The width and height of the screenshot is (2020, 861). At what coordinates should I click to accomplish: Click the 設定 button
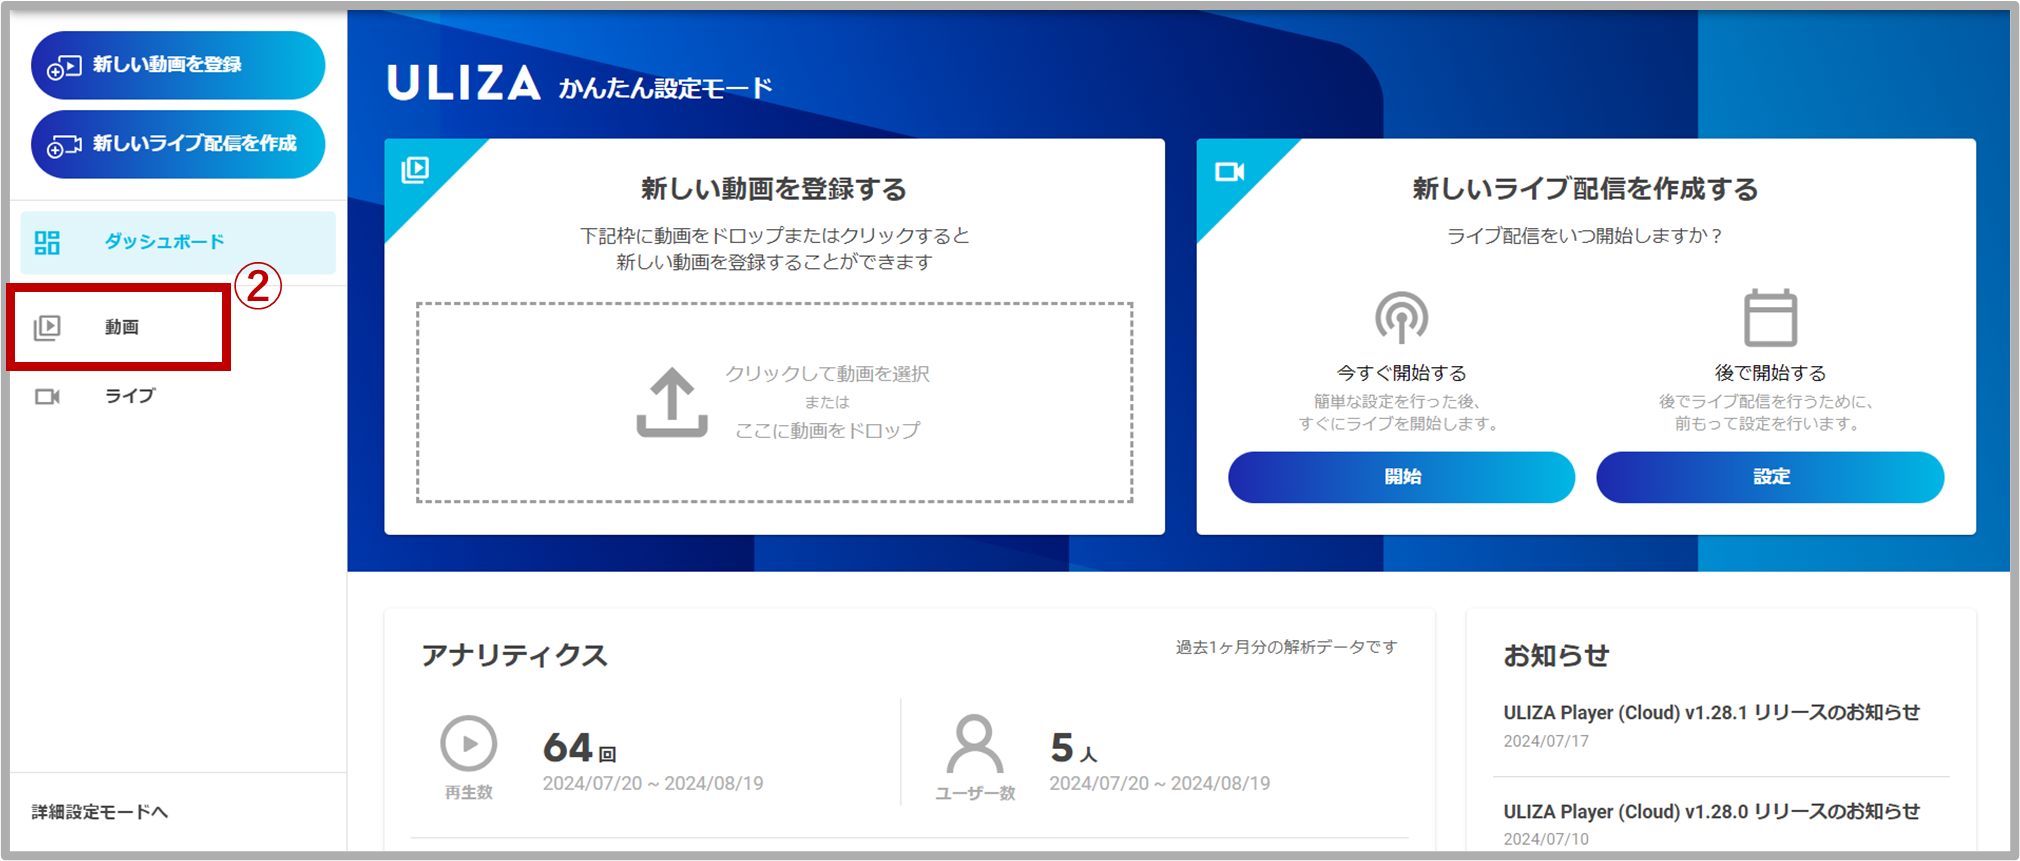[x=1770, y=477]
